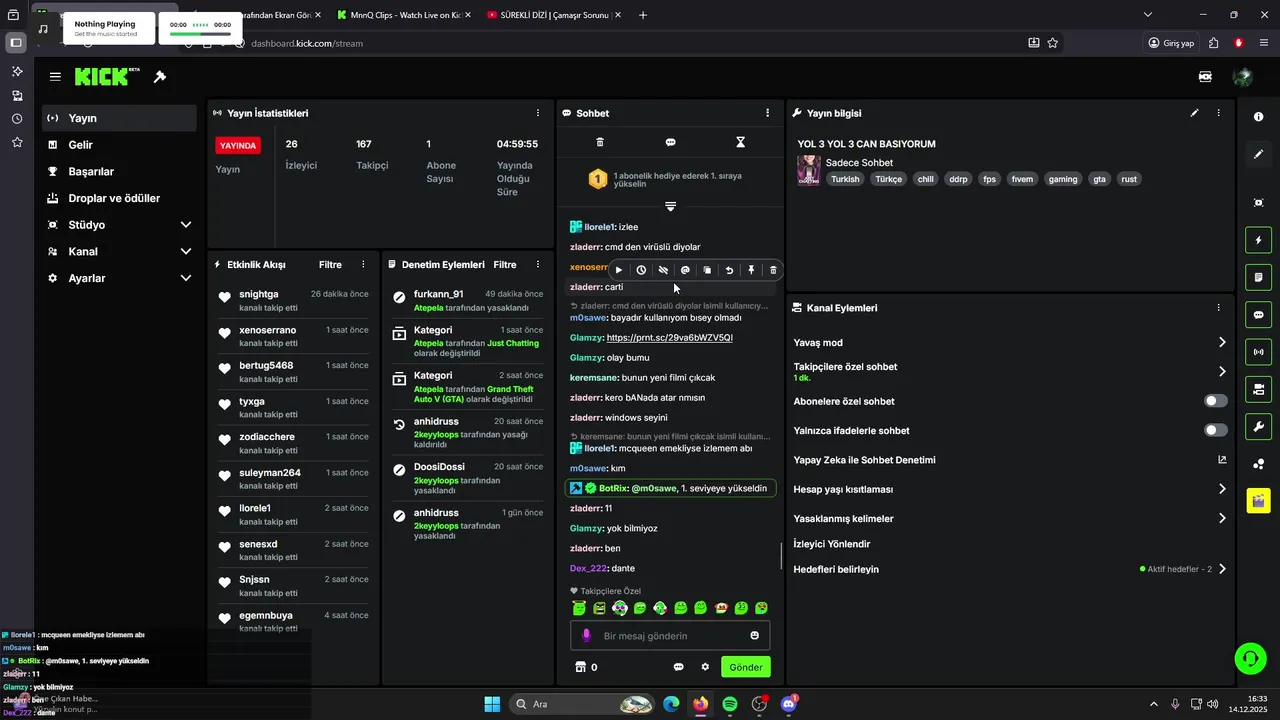Image resolution: width=1280 pixels, height=720 pixels.
Task: Click the document icon in right sidebar
Action: [x=1258, y=277]
